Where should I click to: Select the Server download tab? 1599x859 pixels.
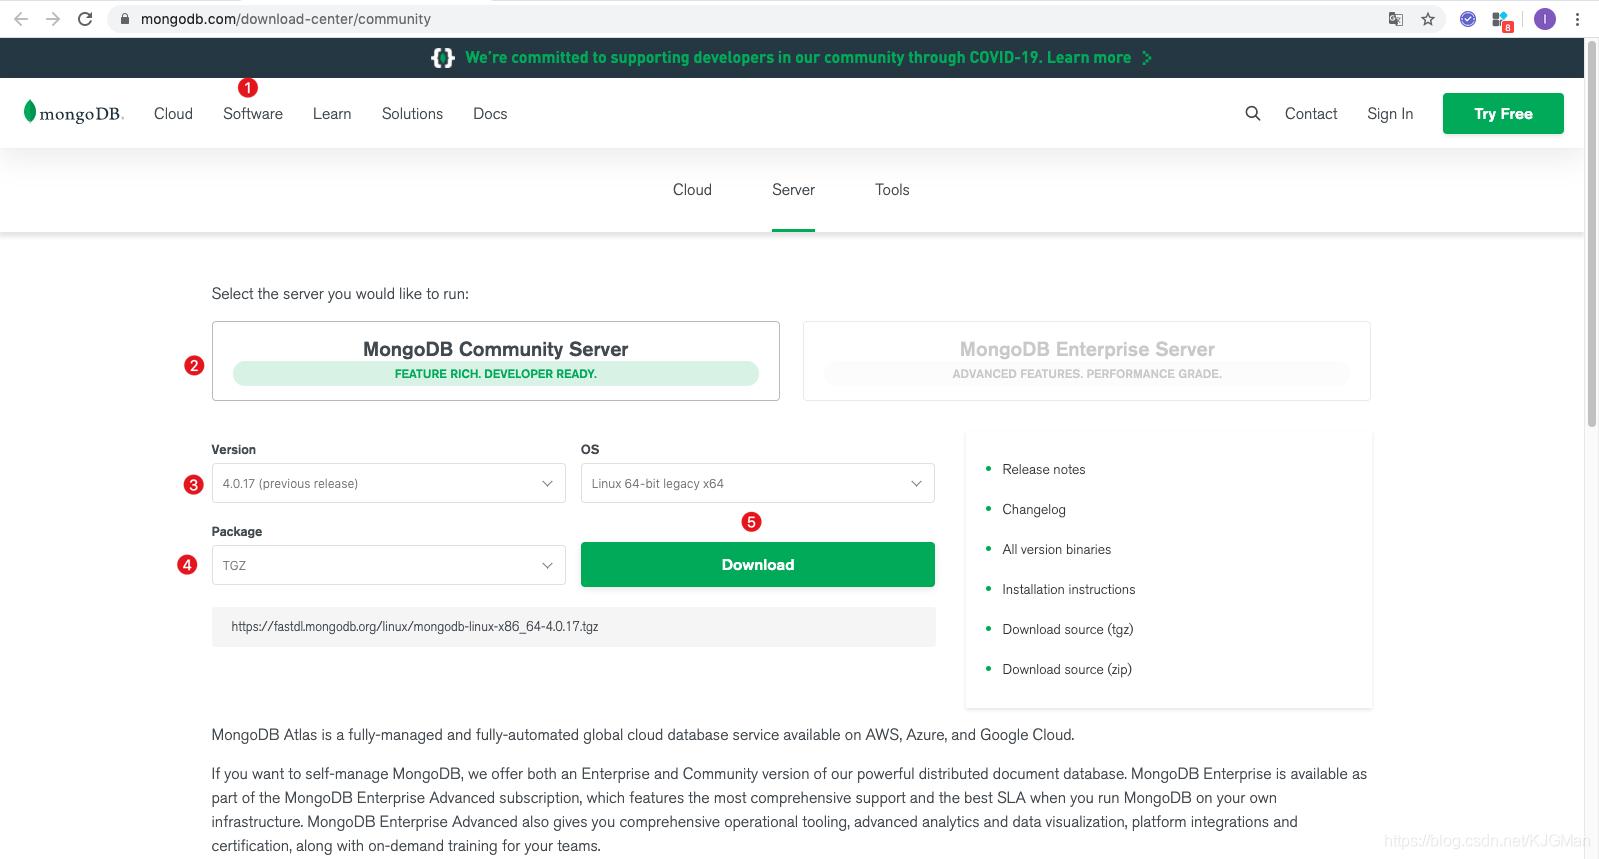pos(793,190)
